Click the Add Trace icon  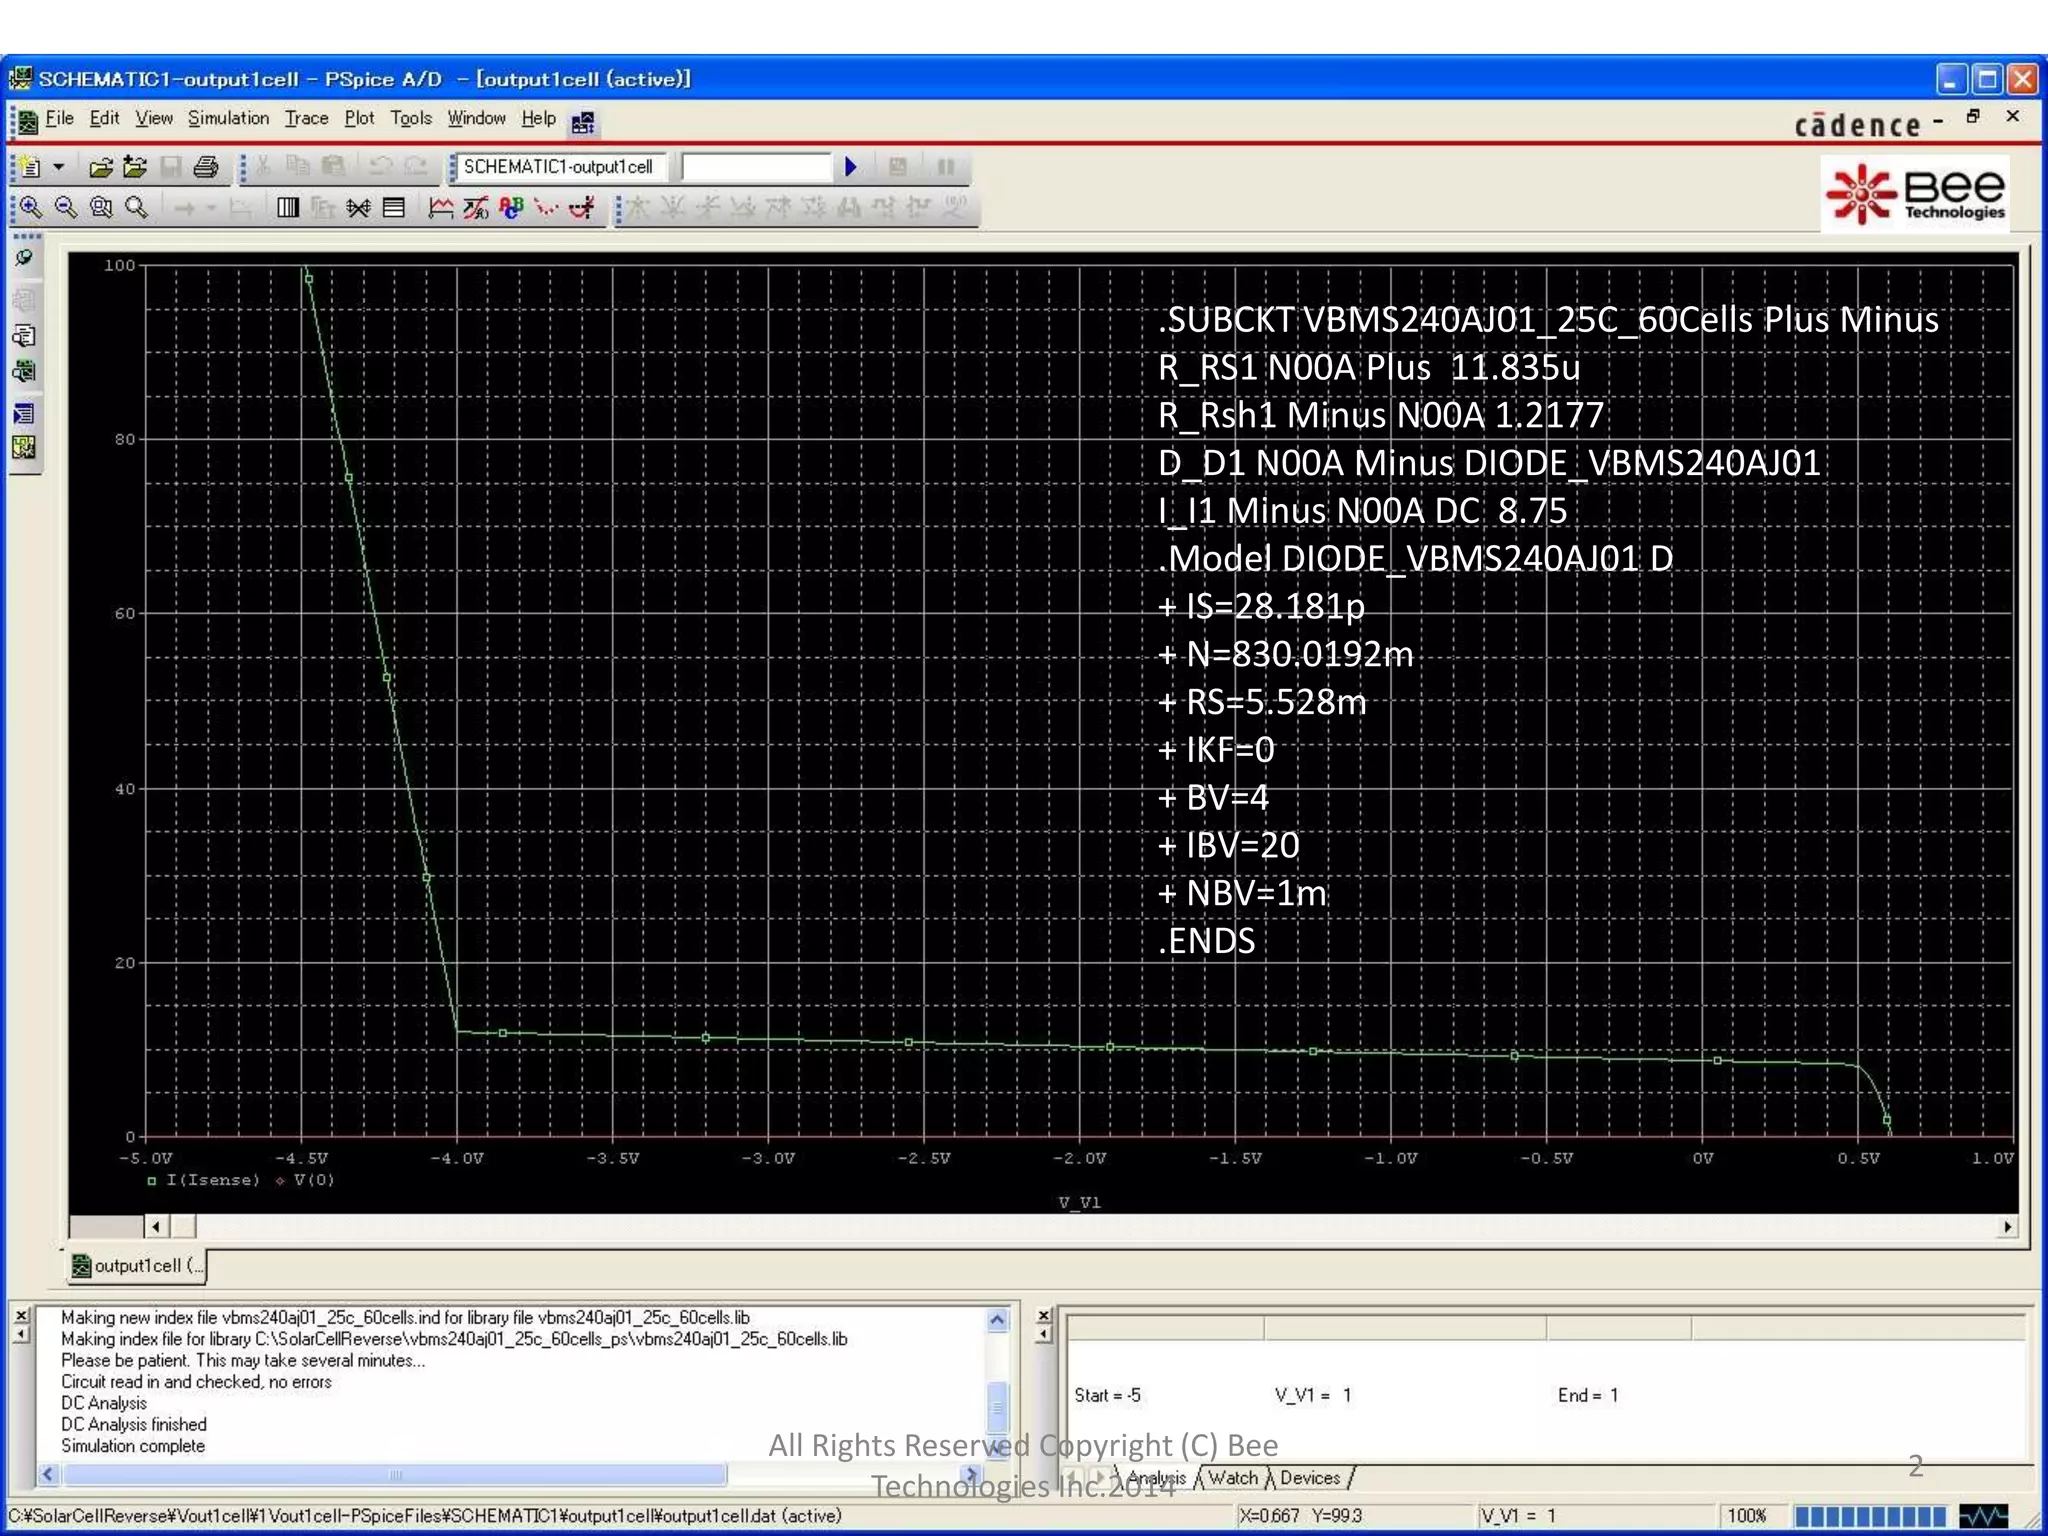[440, 207]
